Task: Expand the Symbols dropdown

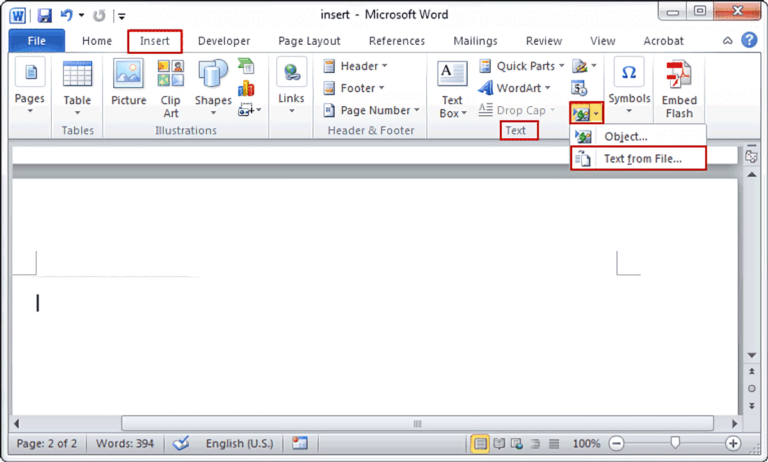Action: [x=629, y=87]
